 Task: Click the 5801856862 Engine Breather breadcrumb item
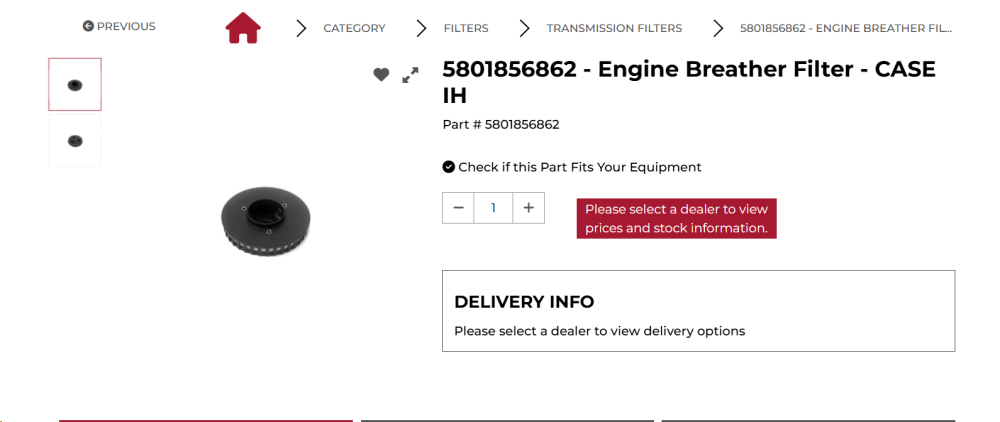846,28
